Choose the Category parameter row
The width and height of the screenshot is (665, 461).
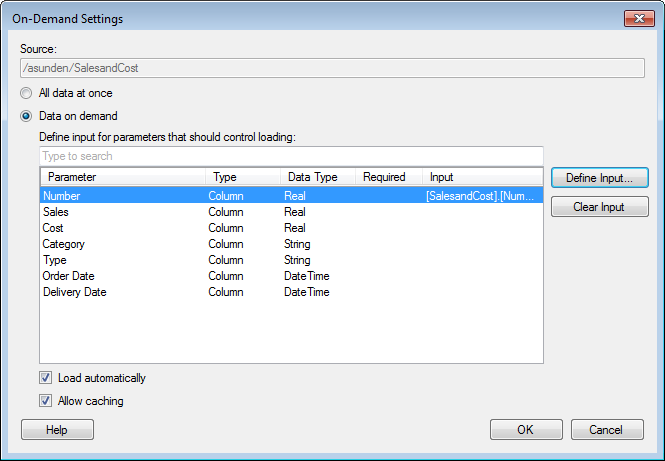coord(63,244)
